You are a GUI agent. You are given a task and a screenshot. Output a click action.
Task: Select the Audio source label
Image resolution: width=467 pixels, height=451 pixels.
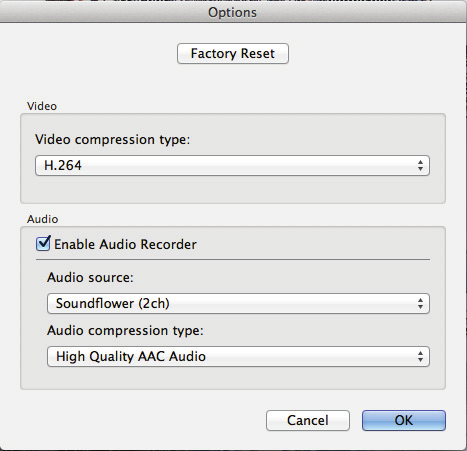pos(90,277)
